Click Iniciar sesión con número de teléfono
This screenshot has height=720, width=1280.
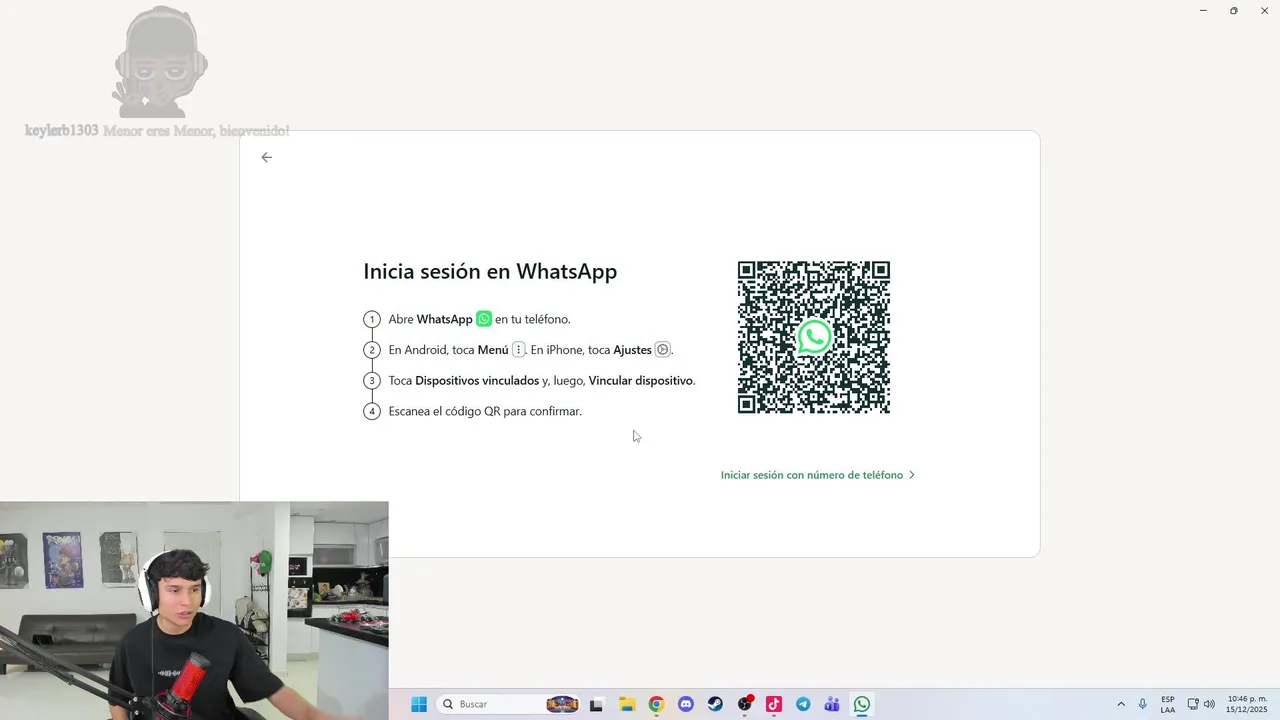point(818,475)
